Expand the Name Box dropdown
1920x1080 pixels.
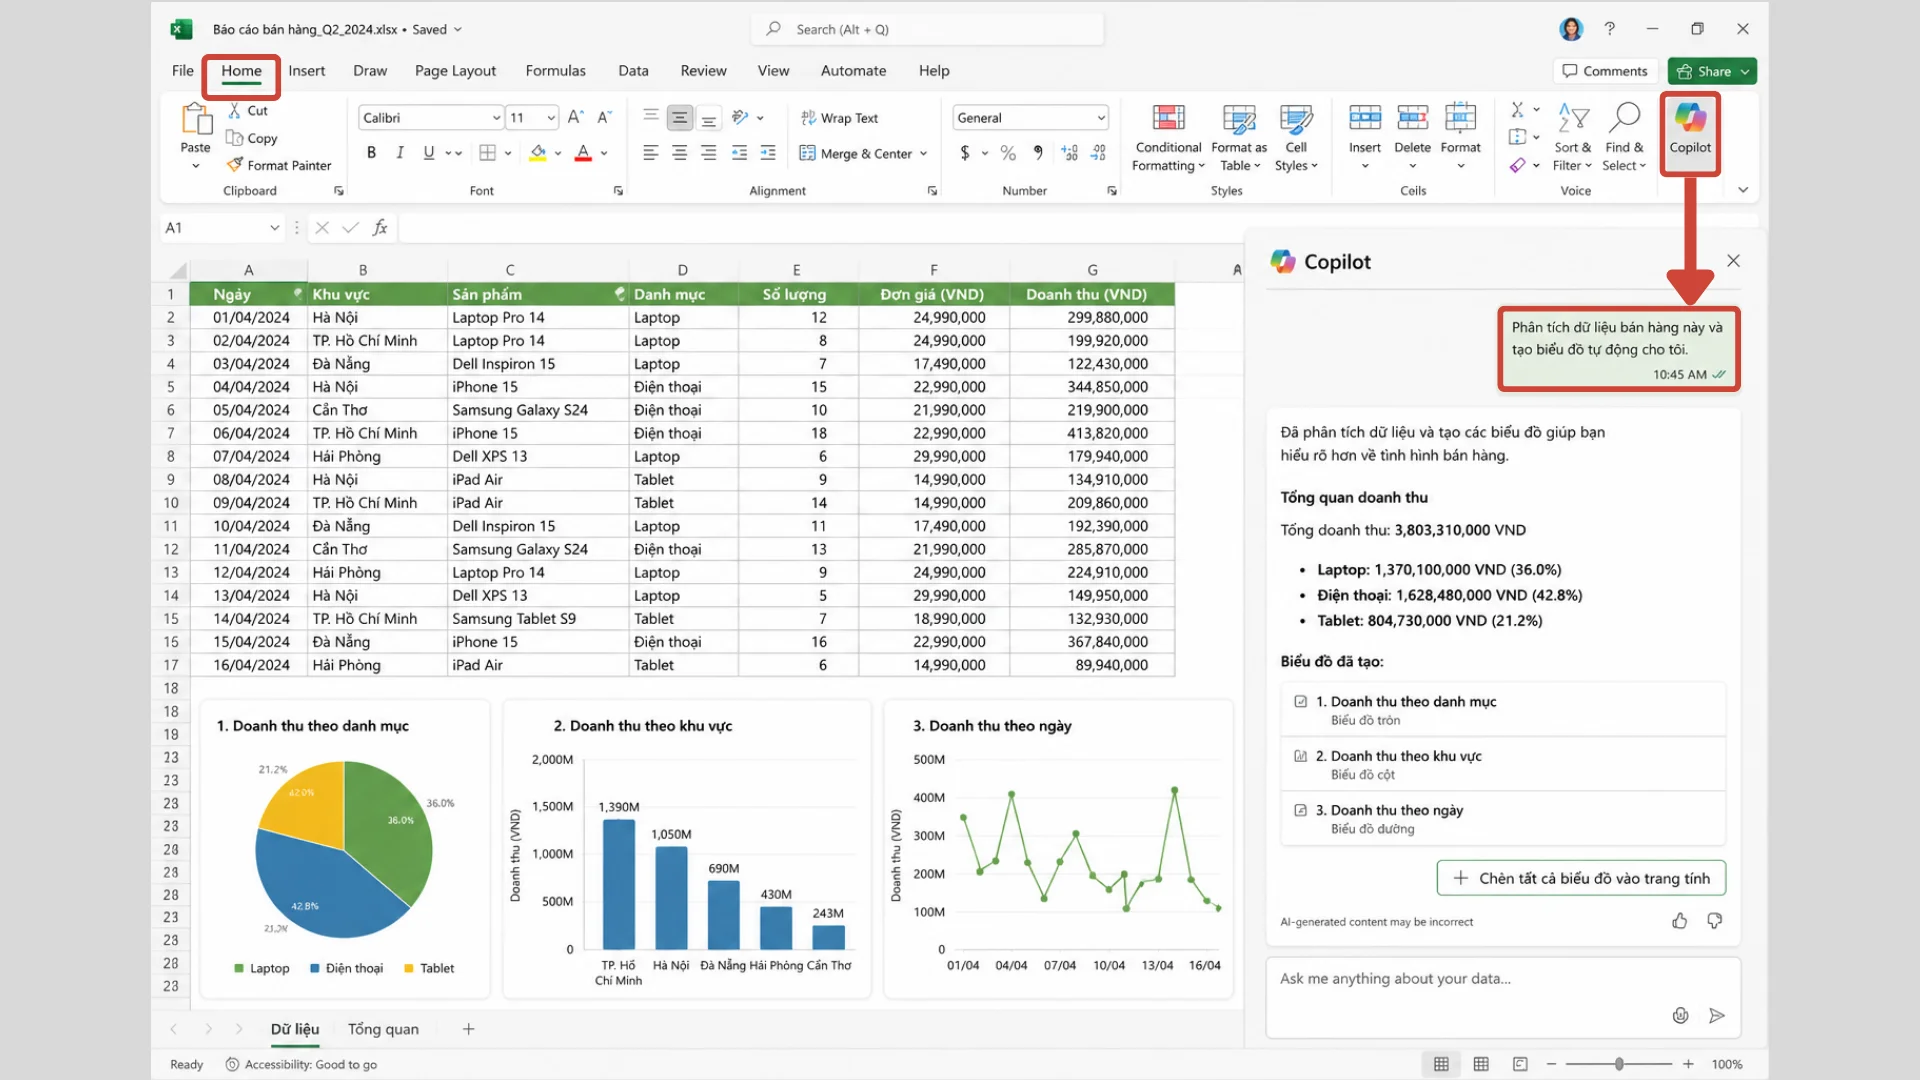(274, 228)
